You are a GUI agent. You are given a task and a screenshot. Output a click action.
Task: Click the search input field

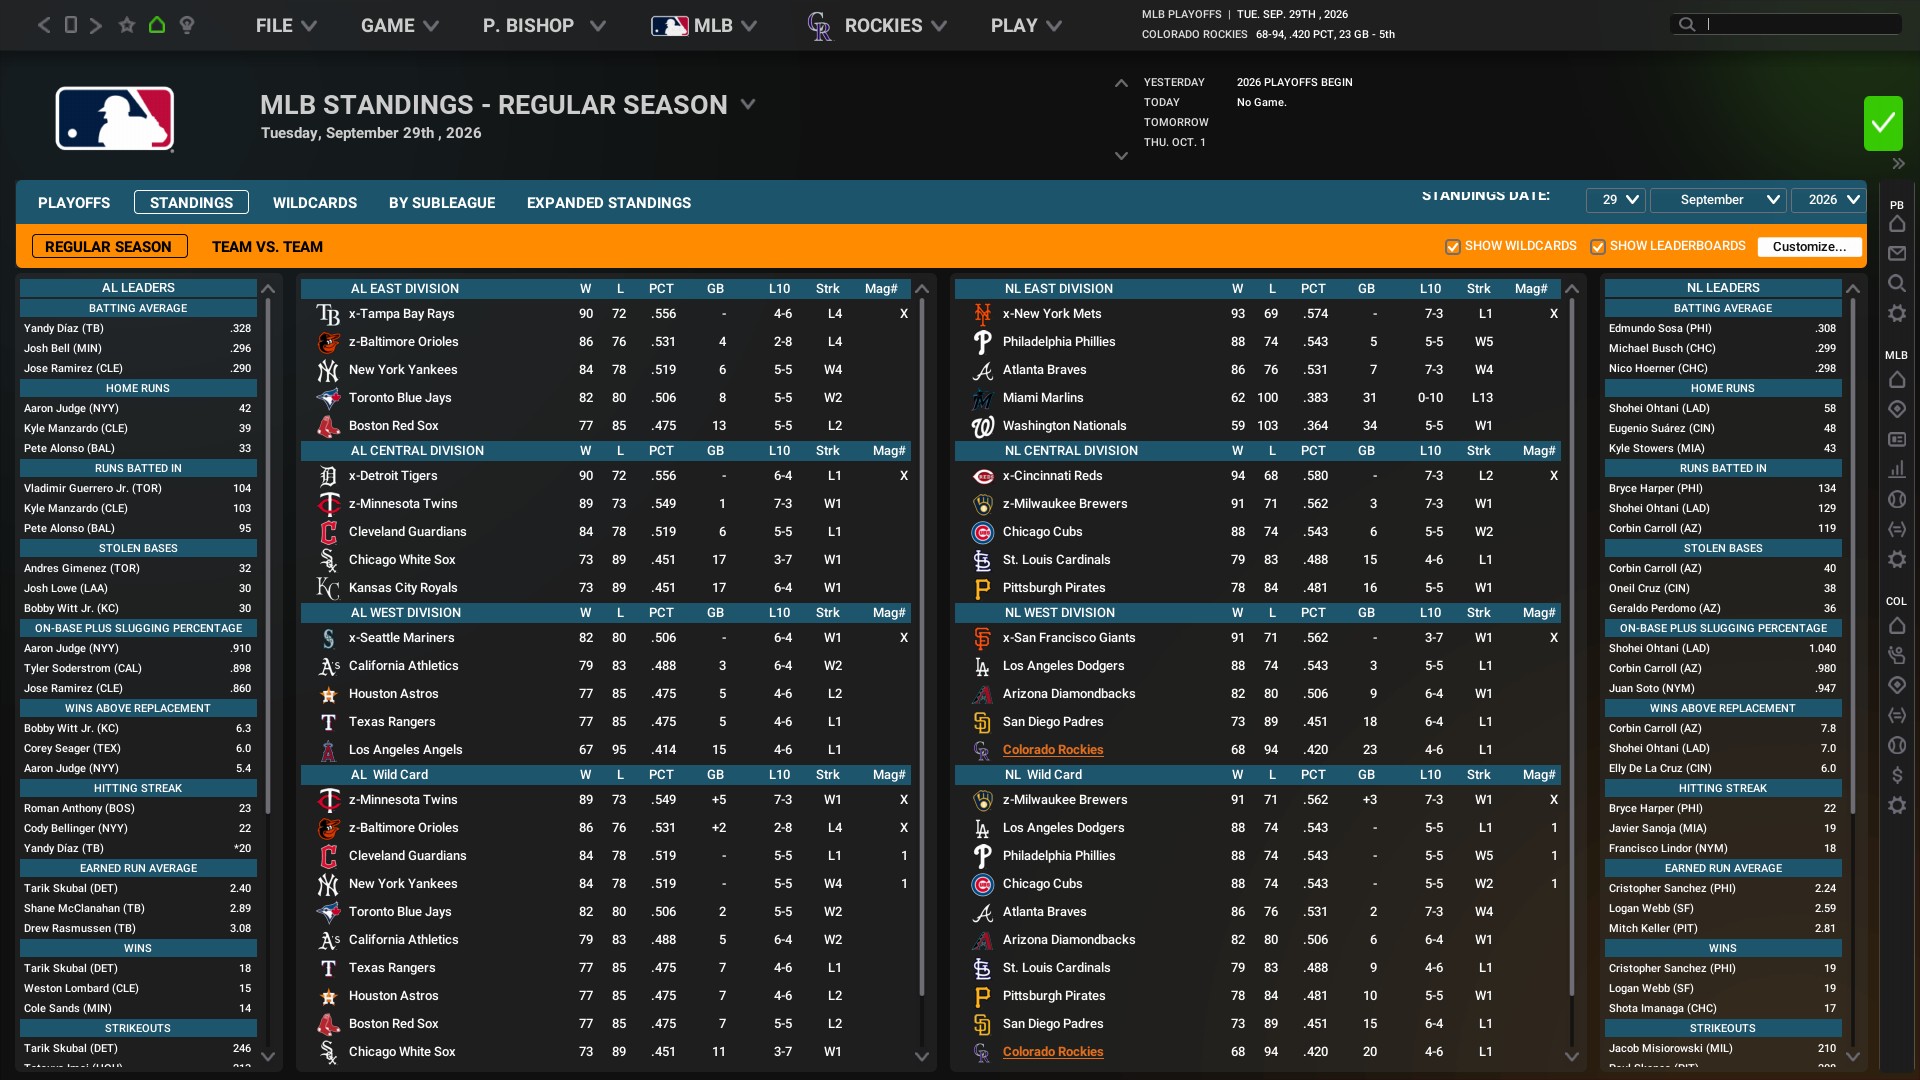[x=1800, y=24]
